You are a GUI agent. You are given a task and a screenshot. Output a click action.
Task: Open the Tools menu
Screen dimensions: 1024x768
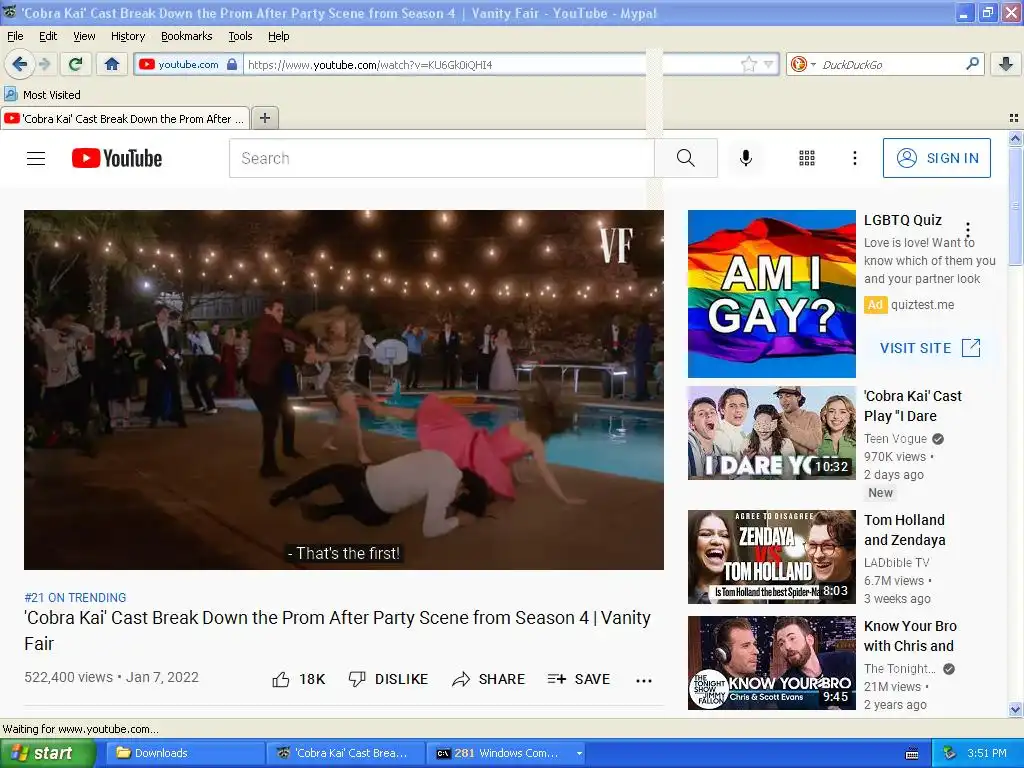(240, 36)
